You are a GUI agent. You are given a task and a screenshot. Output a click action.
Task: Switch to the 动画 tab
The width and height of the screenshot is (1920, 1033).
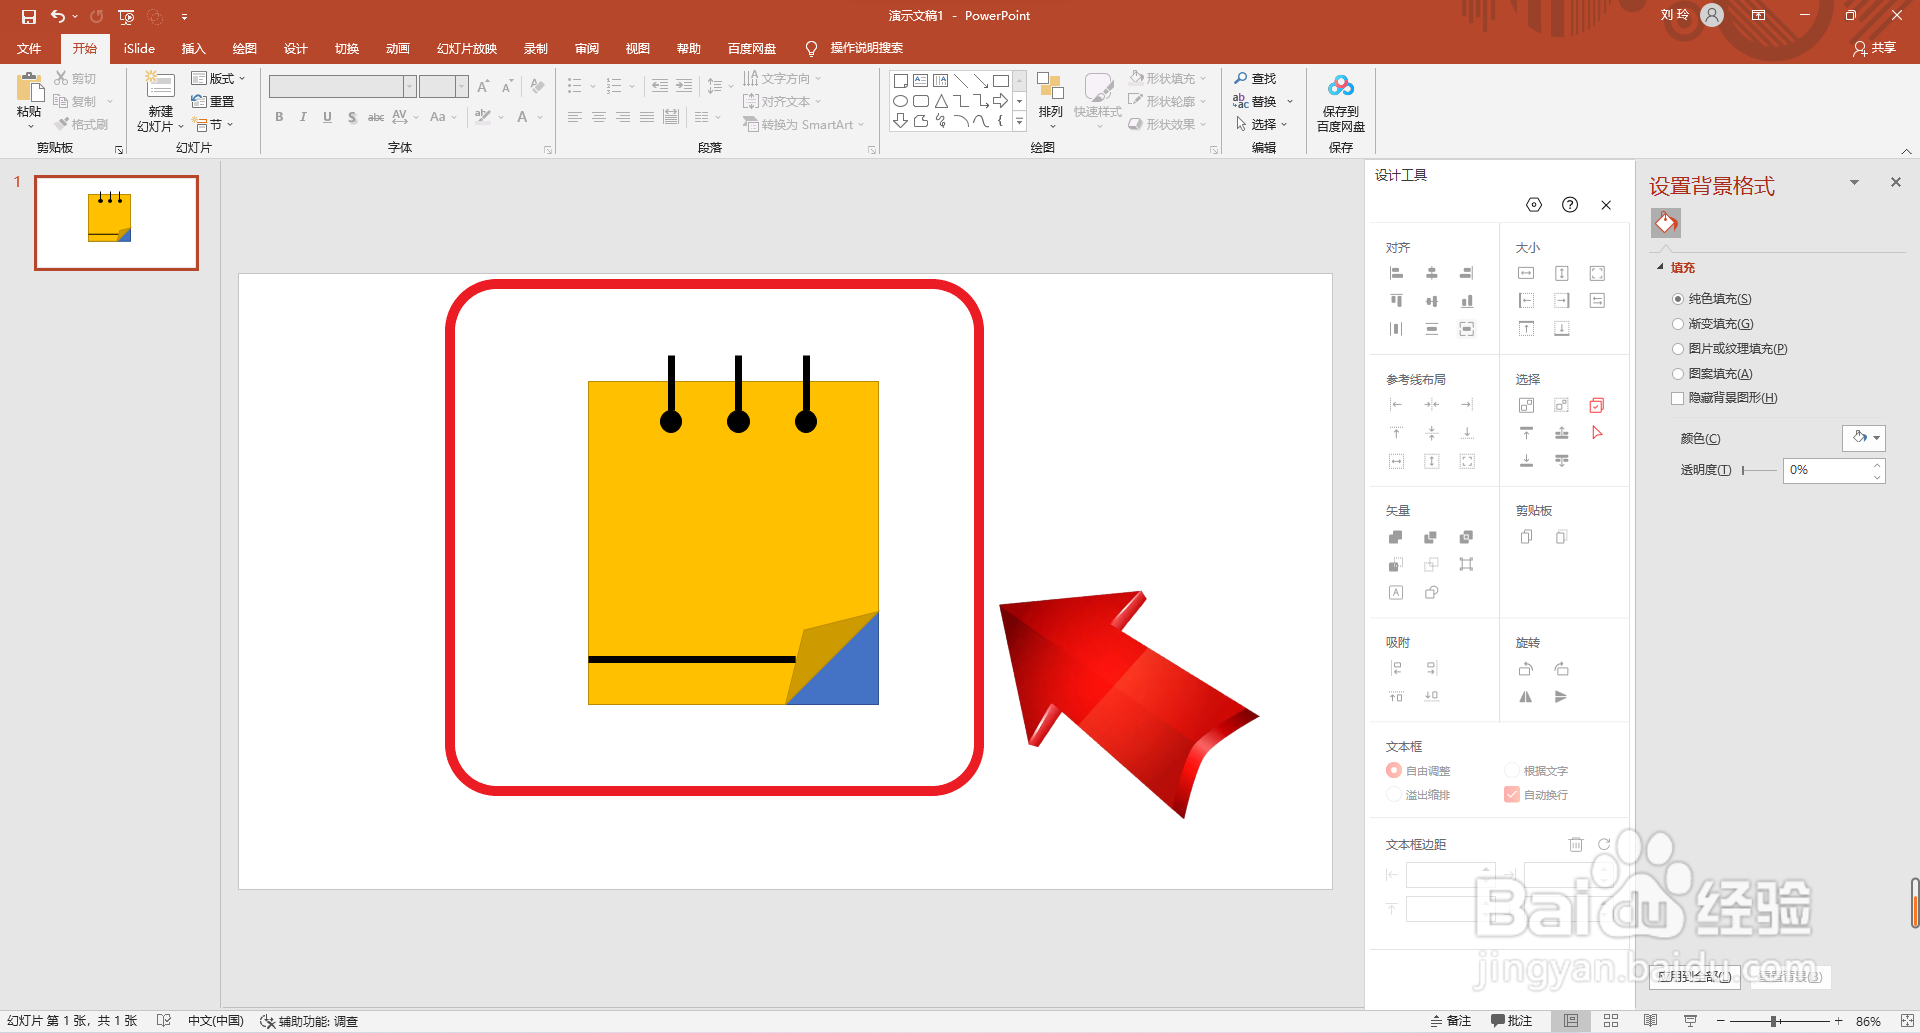click(x=397, y=48)
